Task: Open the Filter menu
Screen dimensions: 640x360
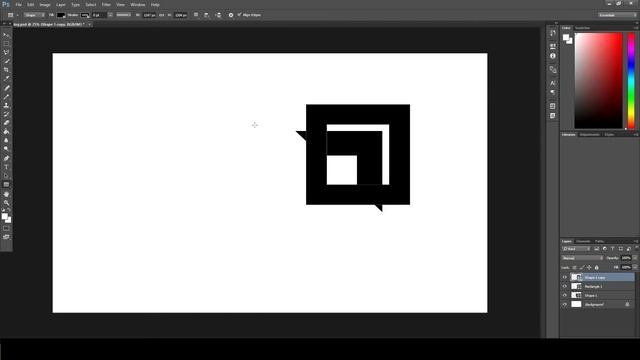Action: [x=106, y=4]
